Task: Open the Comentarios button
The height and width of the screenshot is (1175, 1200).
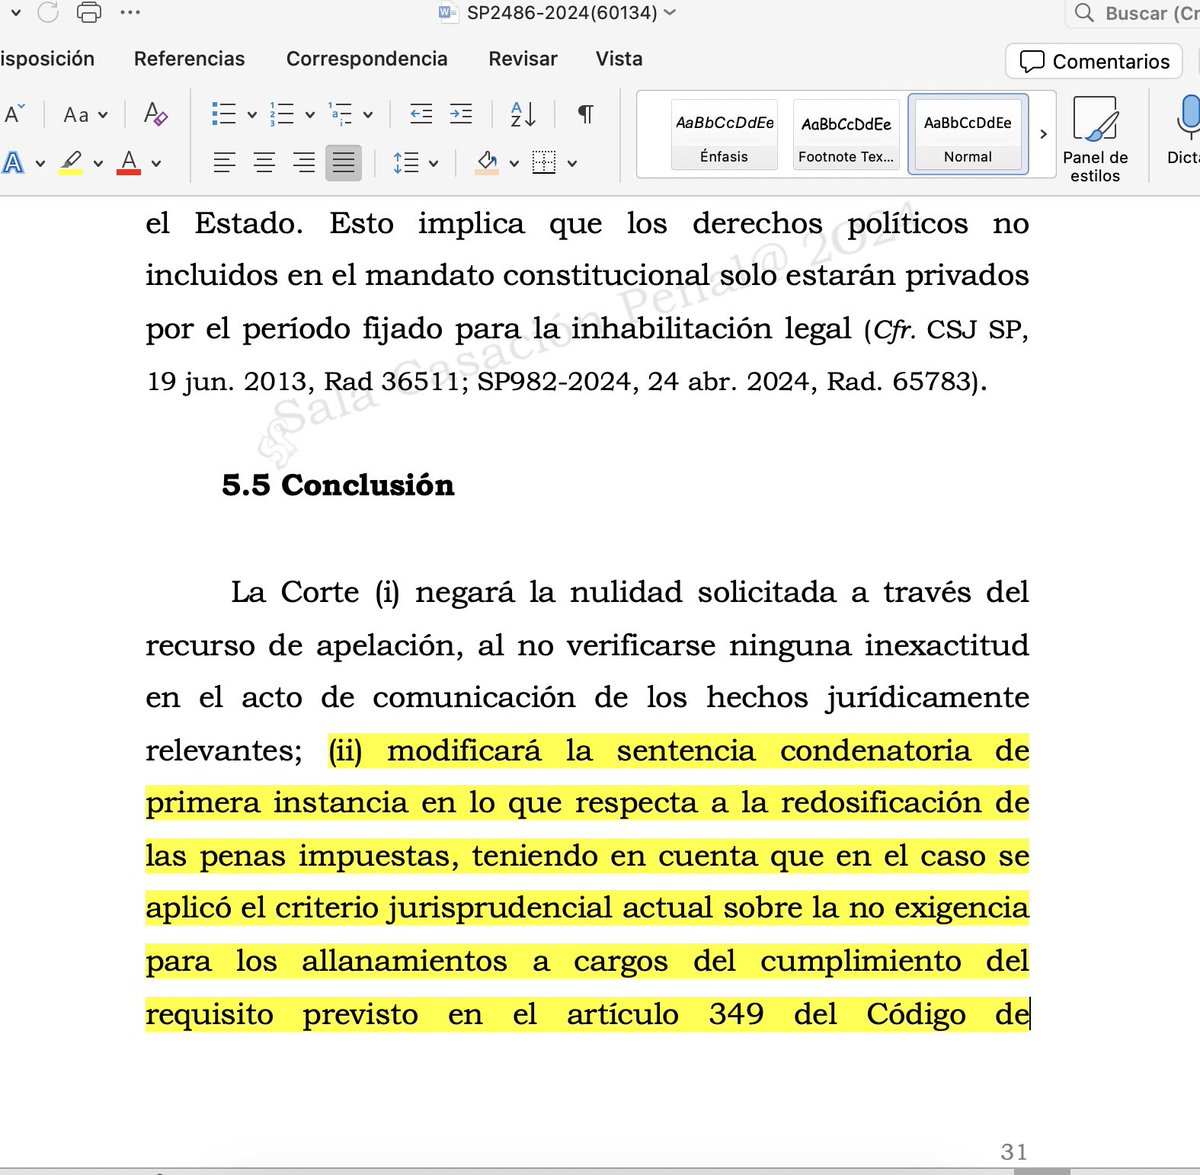Action: click(x=1095, y=61)
